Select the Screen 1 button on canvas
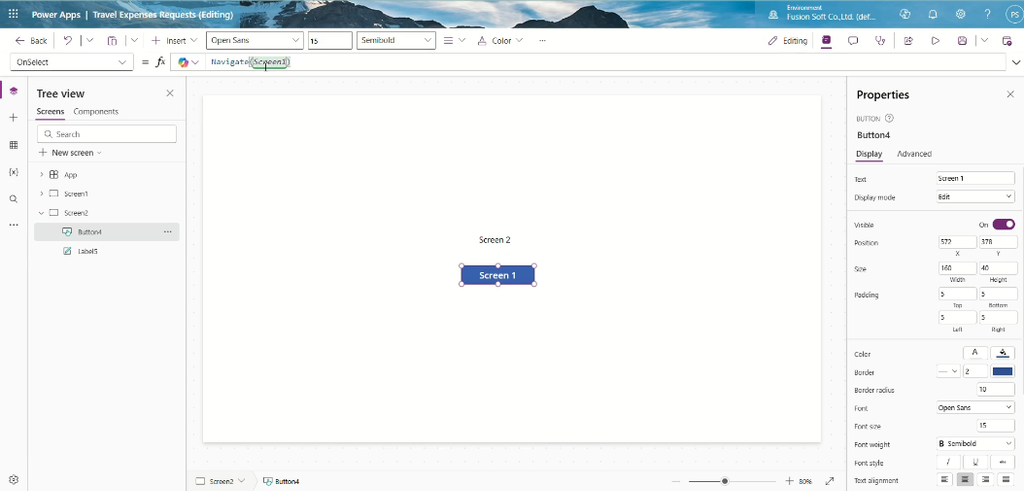Image resolution: width=1024 pixels, height=491 pixels. [498, 275]
